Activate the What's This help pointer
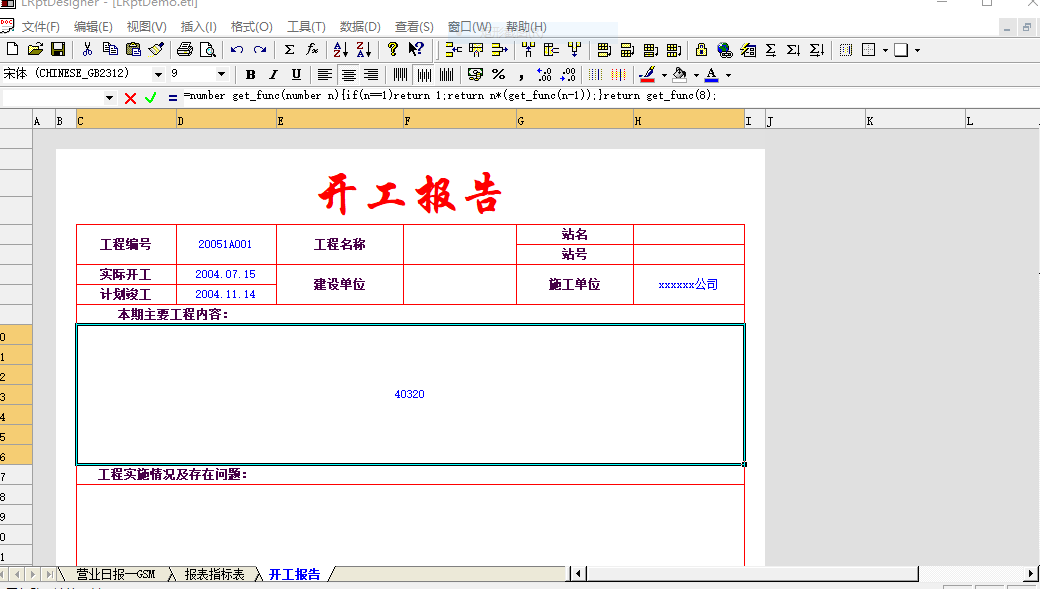 click(x=416, y=49)
